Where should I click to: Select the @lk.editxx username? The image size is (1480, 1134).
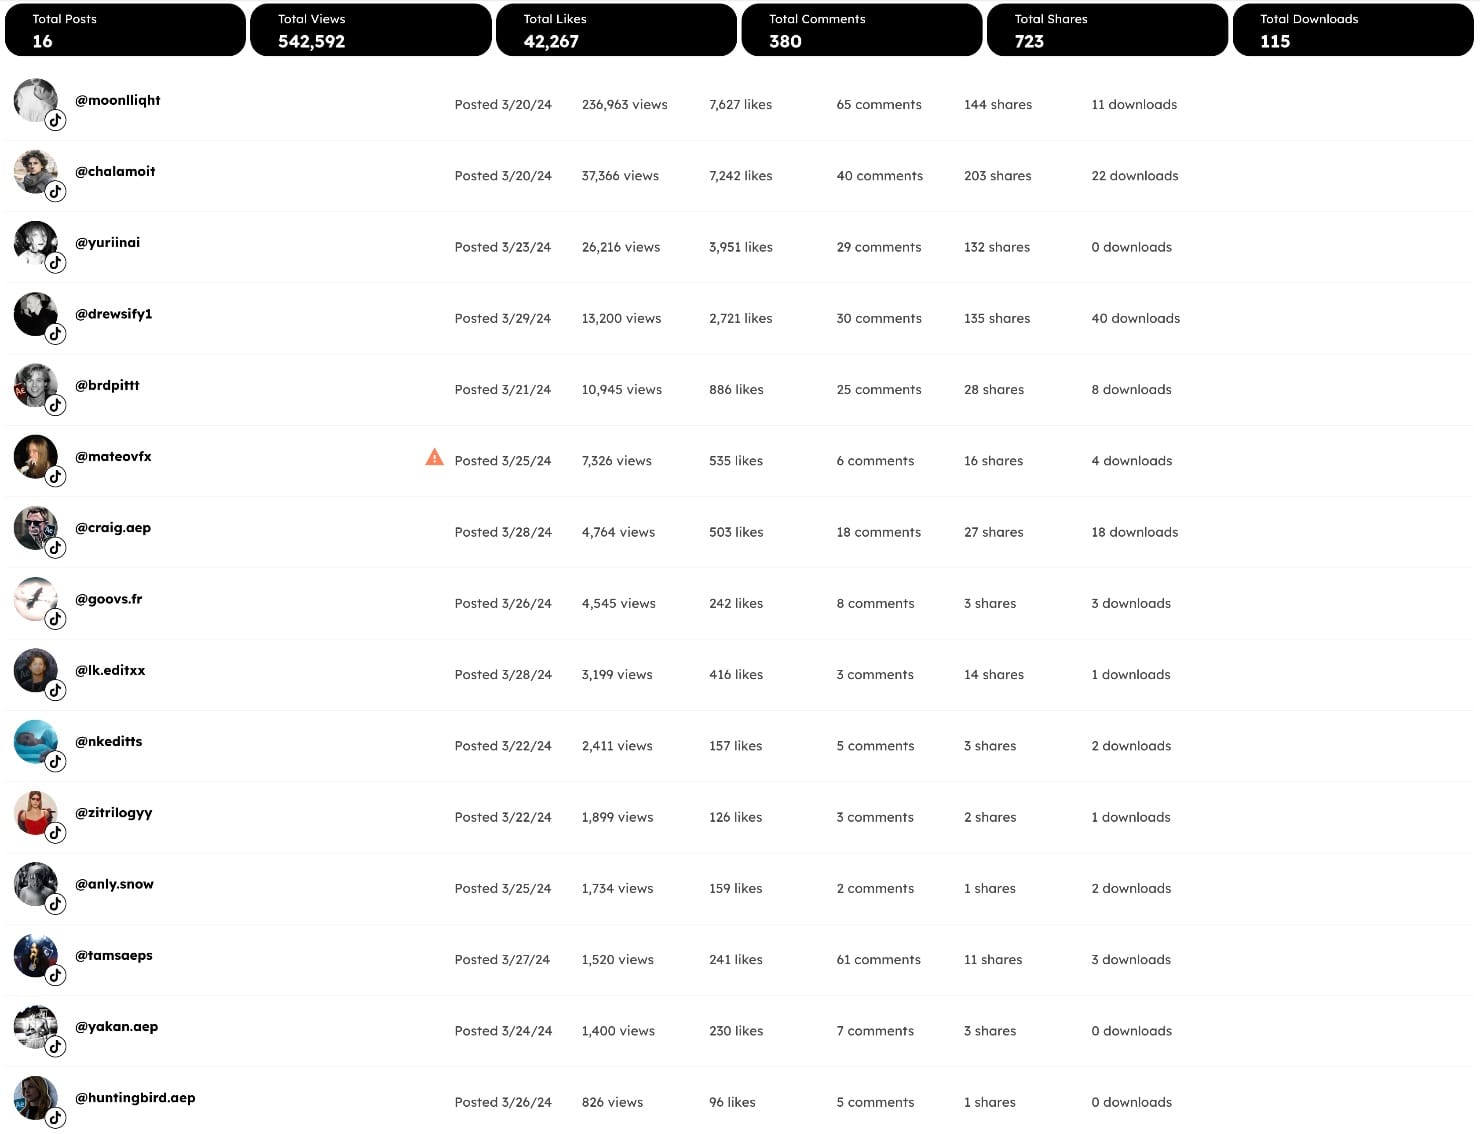coord(110,670)
